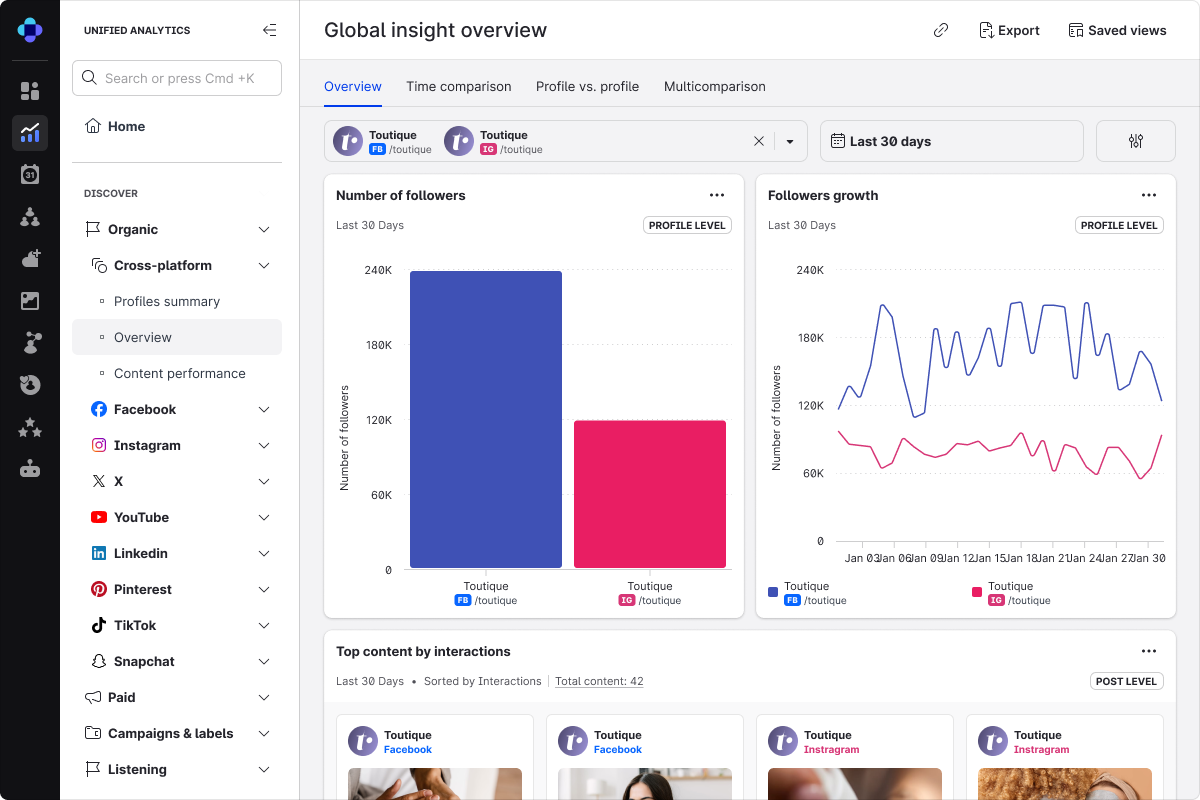Click the dashboard grid icon in left rail

pos(30,91)
